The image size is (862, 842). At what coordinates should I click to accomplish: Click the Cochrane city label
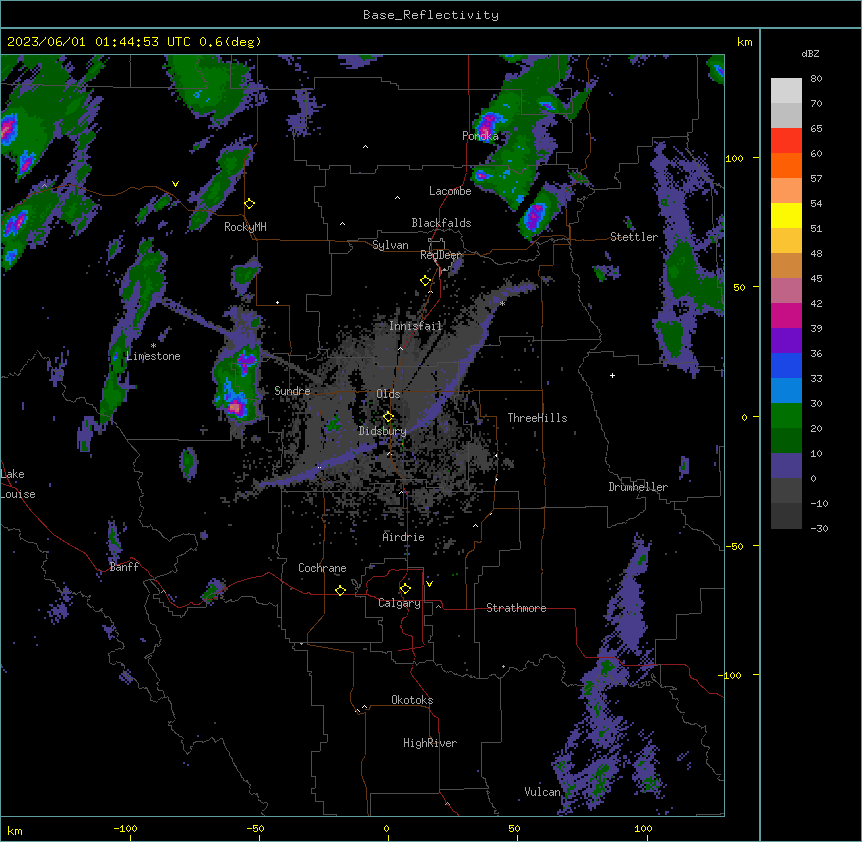[322, 568]
